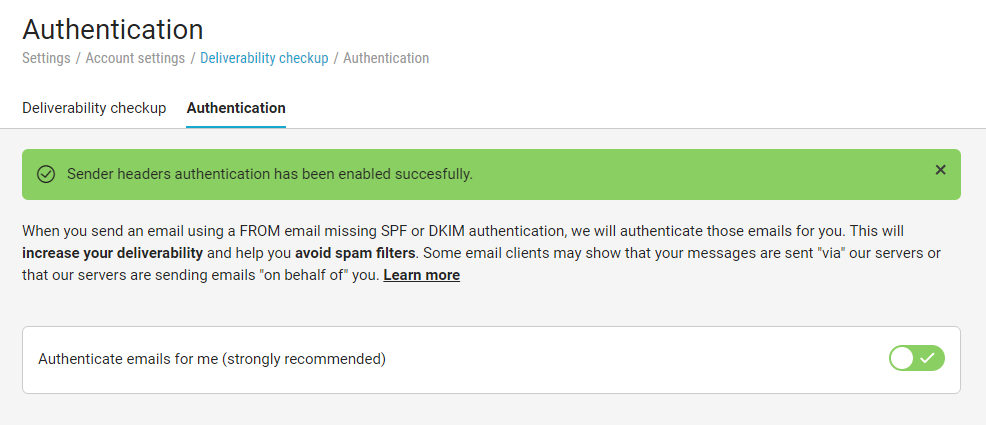Click the Authenticate emails for me label
The image size is (986, 425).
[212, 358]
